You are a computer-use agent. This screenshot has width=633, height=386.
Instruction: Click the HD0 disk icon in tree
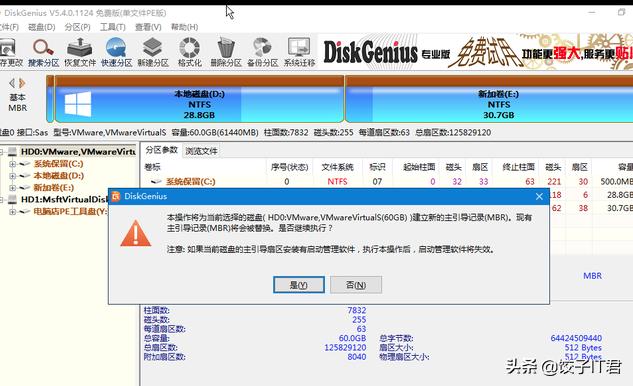[13, 152]
